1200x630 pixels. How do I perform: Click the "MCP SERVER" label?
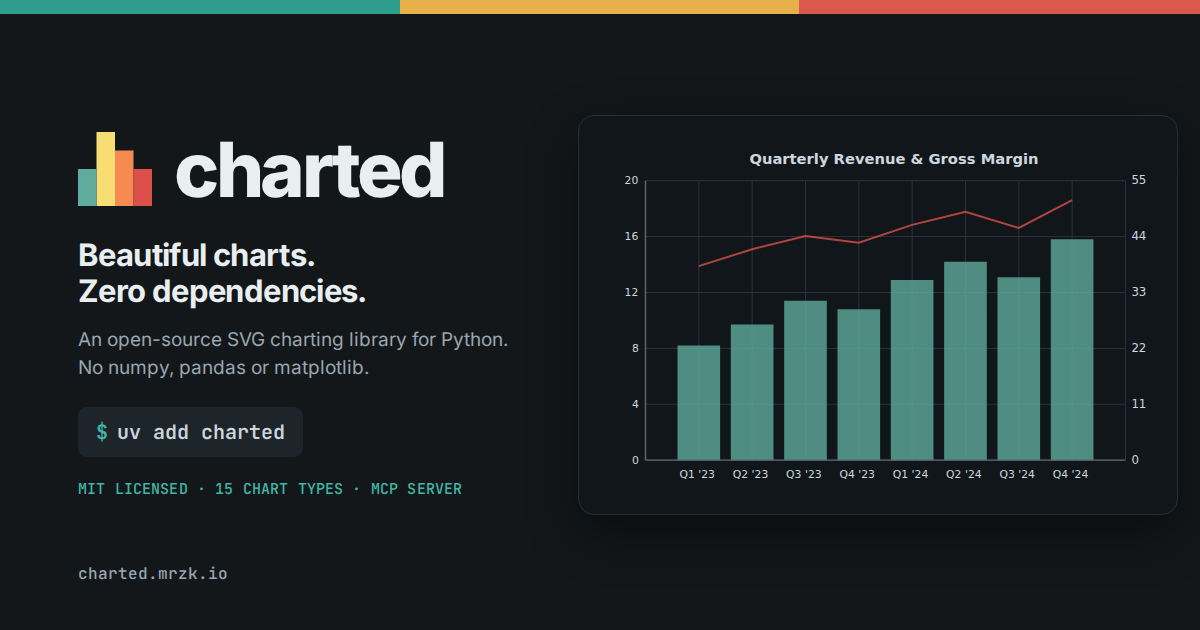click(416, 489)
